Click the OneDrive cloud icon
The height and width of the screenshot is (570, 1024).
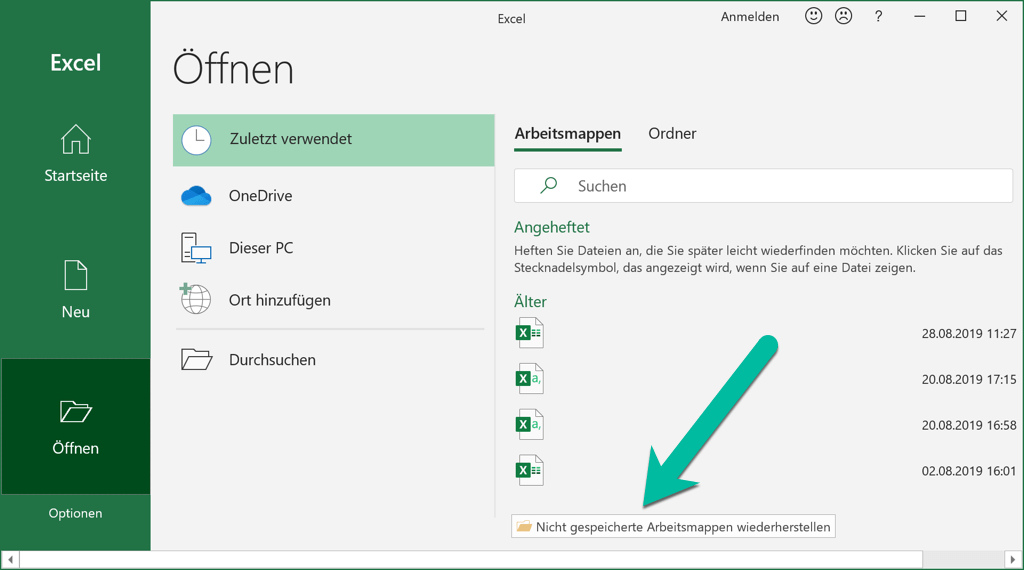tap(196, 196)
